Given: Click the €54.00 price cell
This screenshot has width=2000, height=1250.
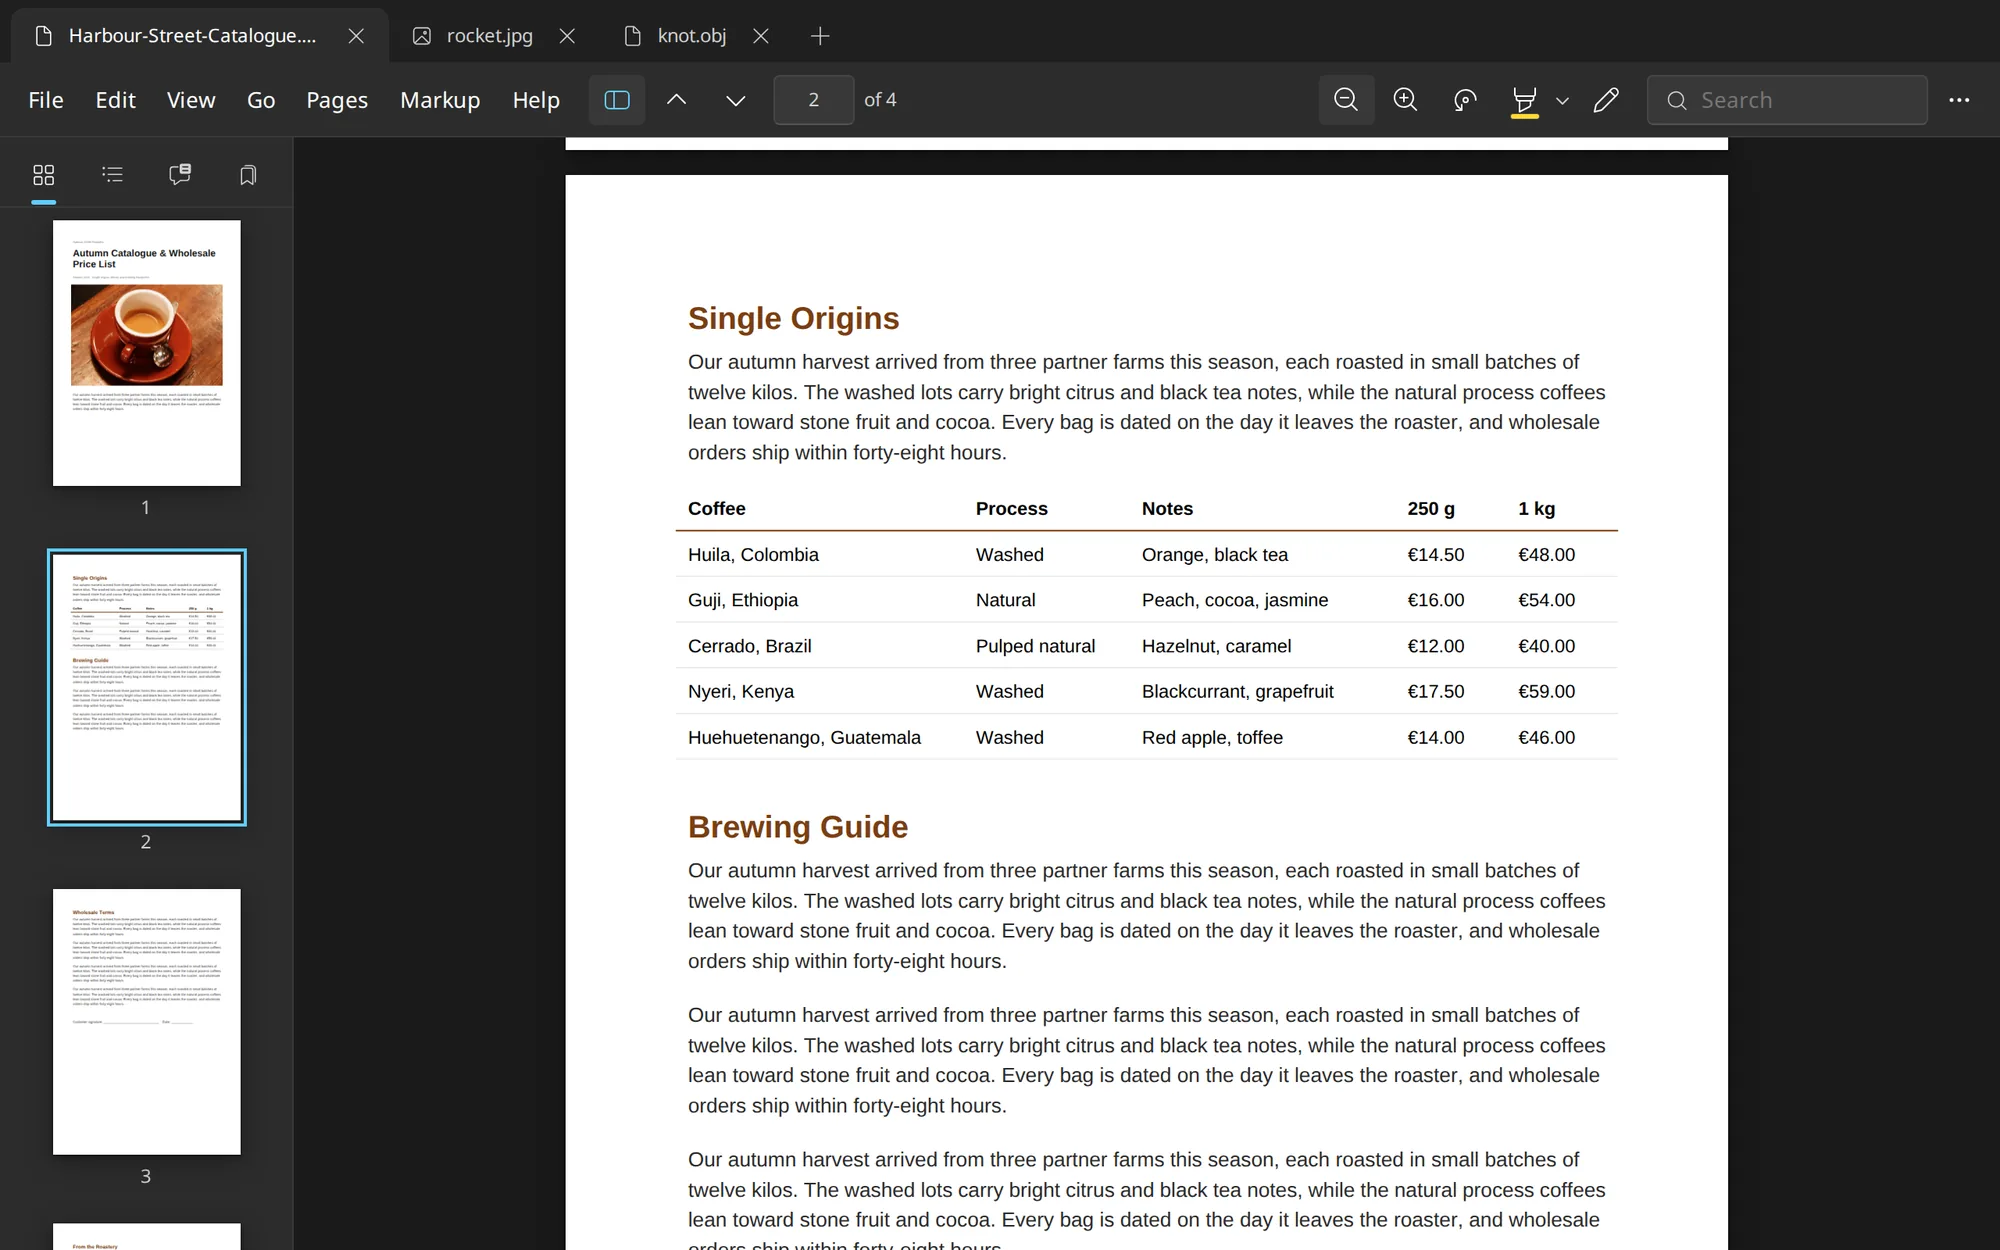Looking at the screenshot, I should click(1547, 600).
